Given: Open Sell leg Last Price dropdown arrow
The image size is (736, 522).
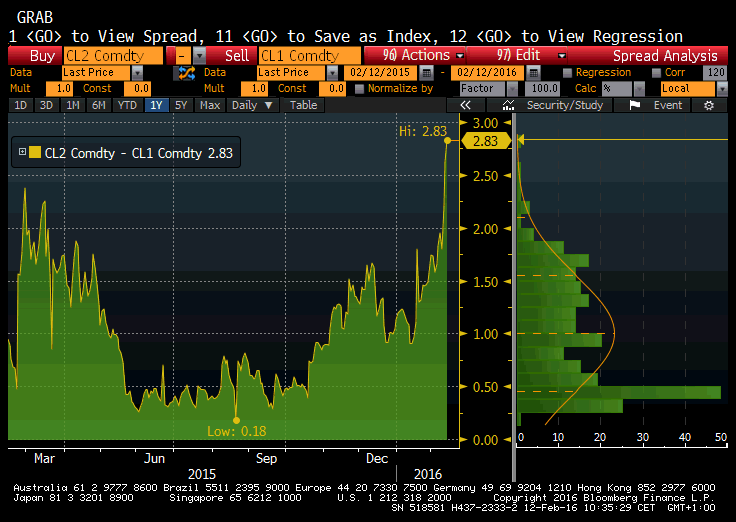Looking at the screenshot, I should (x=332, y=73).
